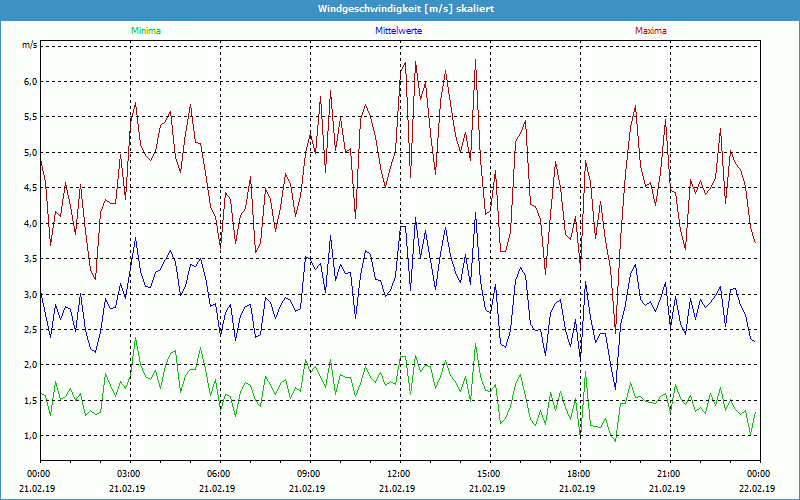Select the 18:00 time axis label
This screenshot has height=500, width=800.
[x=579, y=474]
